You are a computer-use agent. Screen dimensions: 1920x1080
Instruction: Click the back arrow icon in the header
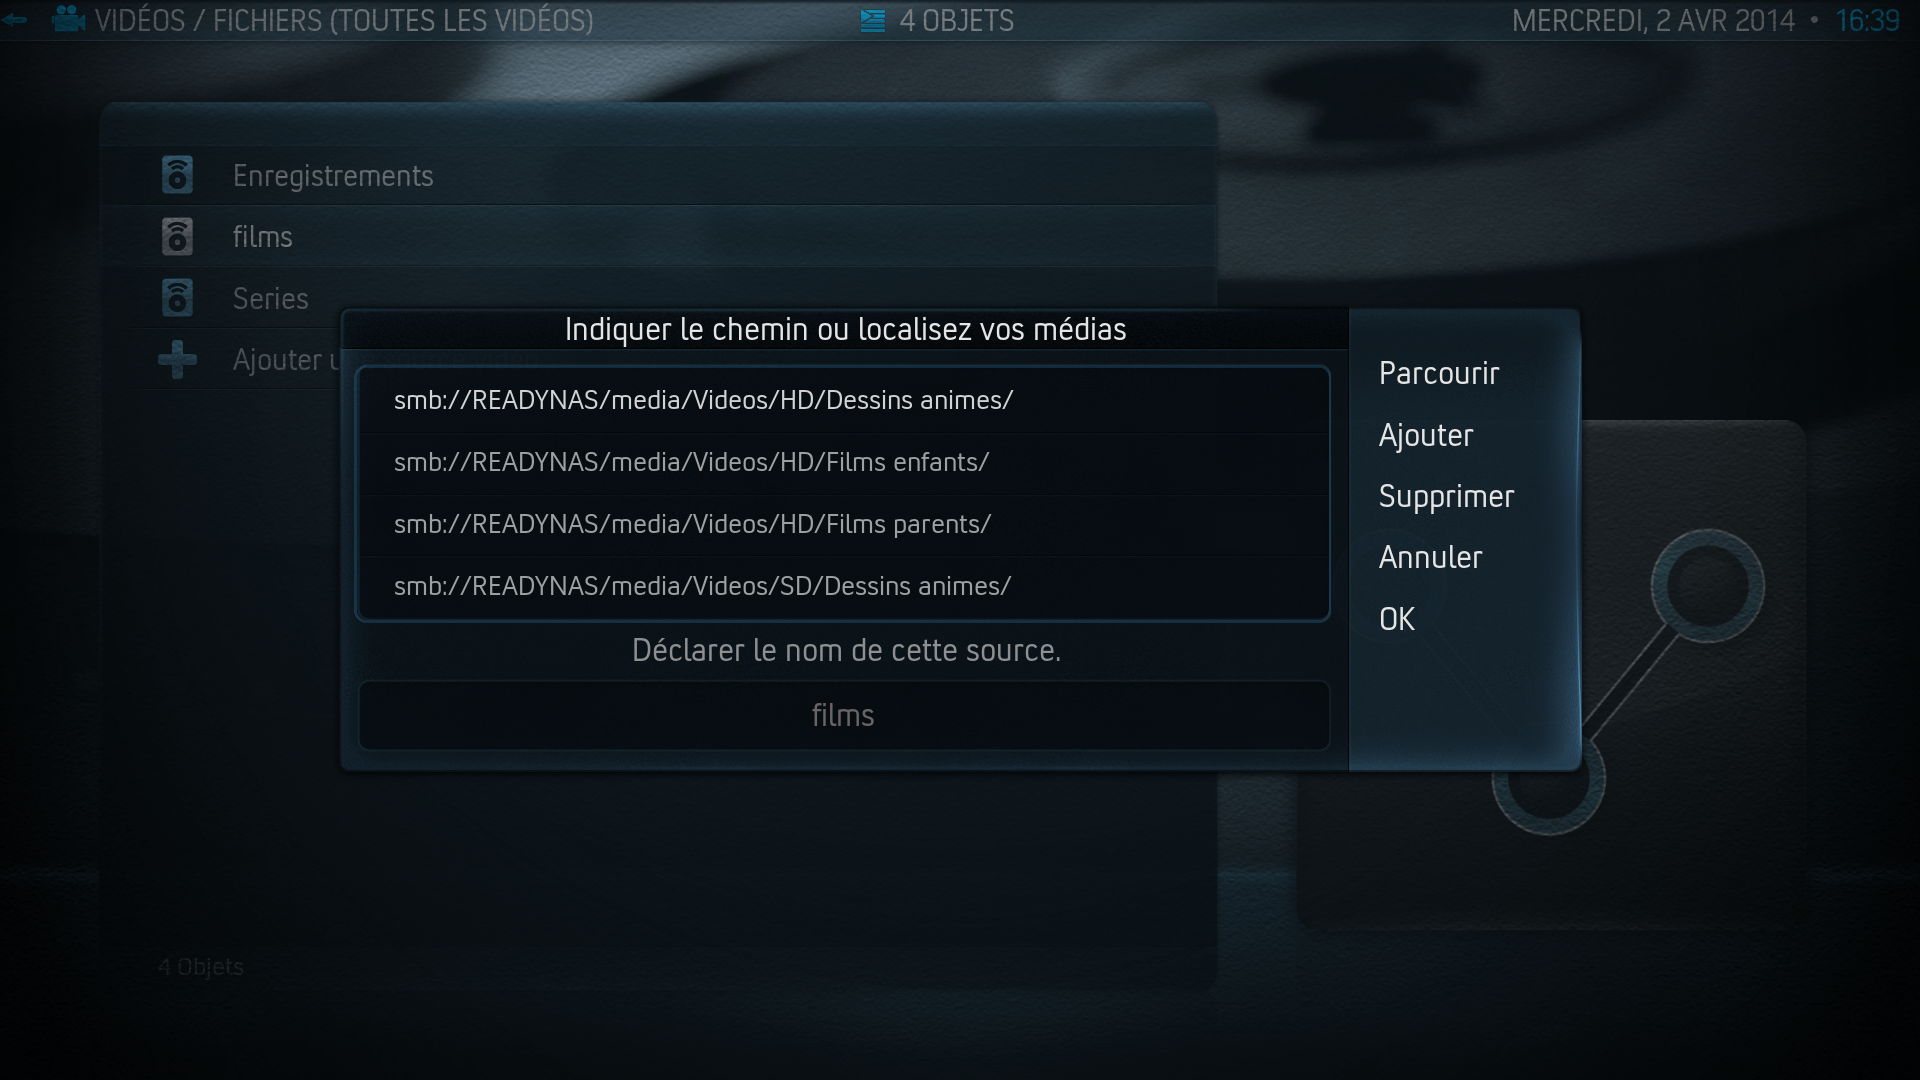click(14, 20)
